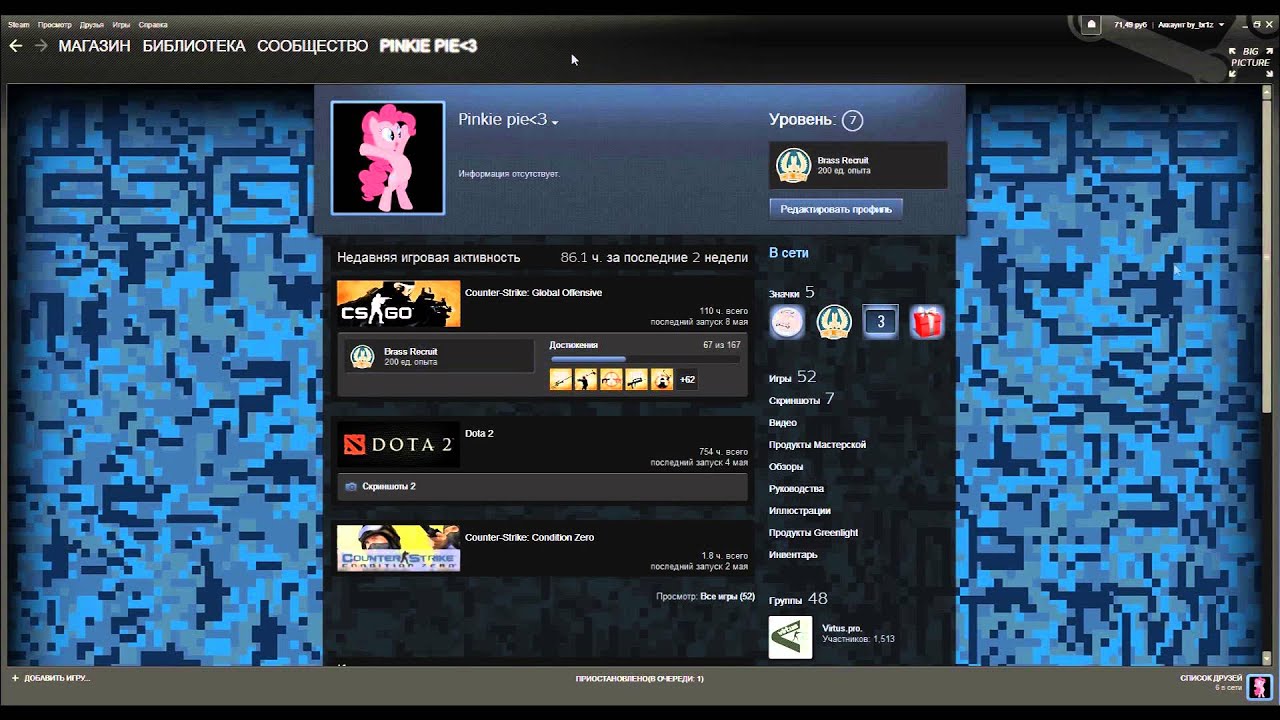Click the Pinkie Pie profile avatar
1280x720 pixels.
point(388,158)
